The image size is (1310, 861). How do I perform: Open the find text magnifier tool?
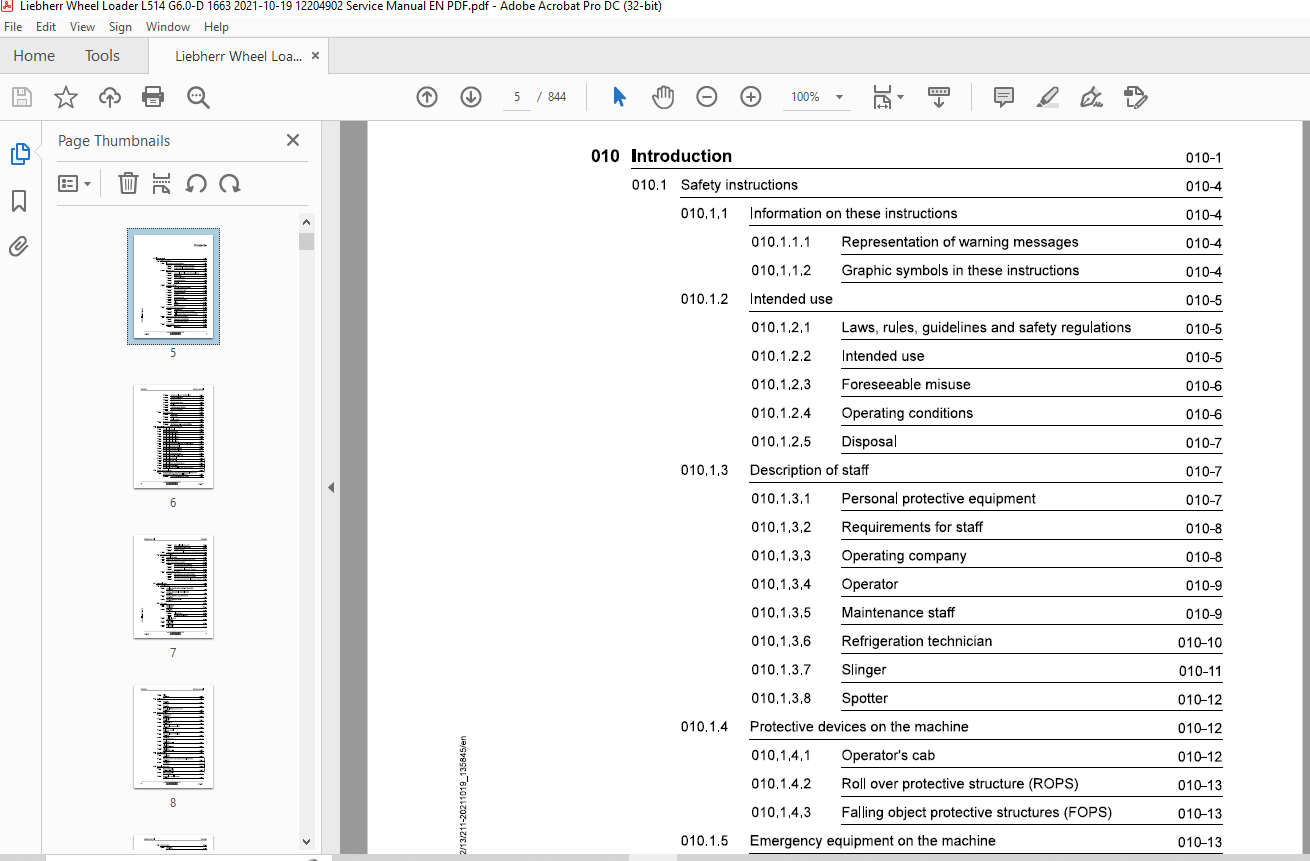click(x=198, y=97)
